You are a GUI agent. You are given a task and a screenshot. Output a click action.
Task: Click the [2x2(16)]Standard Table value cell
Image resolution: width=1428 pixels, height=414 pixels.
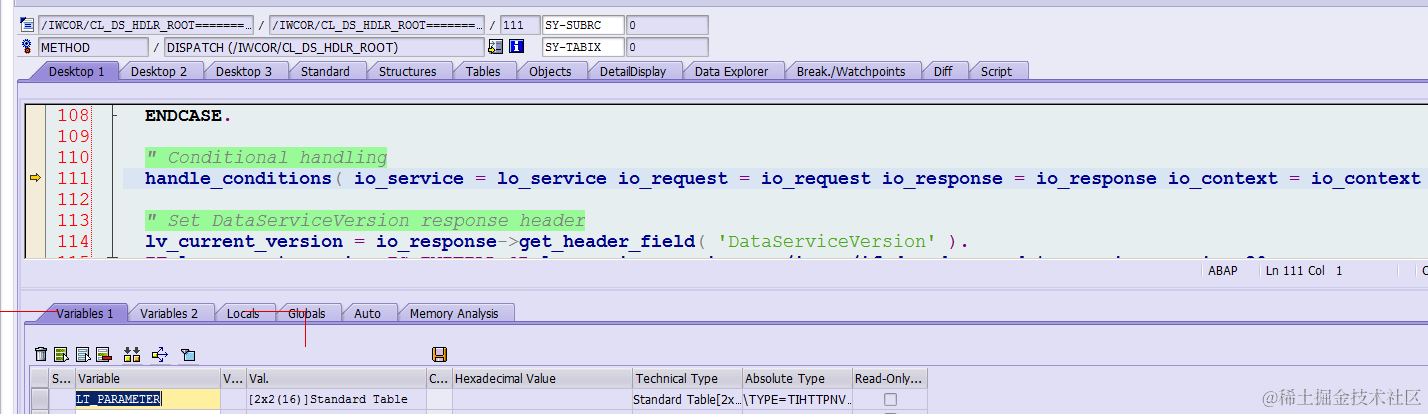(336, 399)
